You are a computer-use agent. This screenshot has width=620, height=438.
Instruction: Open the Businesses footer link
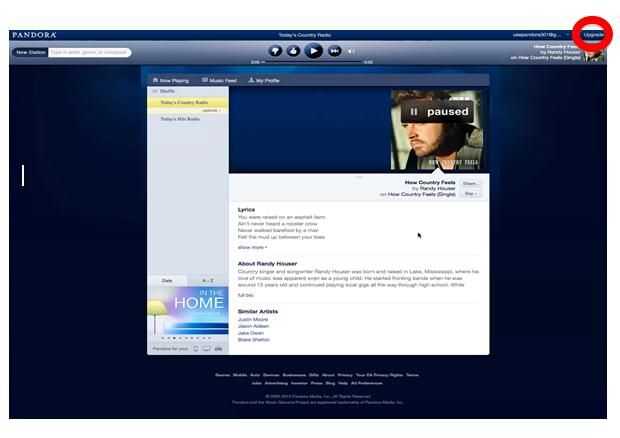tap(294, 375)
